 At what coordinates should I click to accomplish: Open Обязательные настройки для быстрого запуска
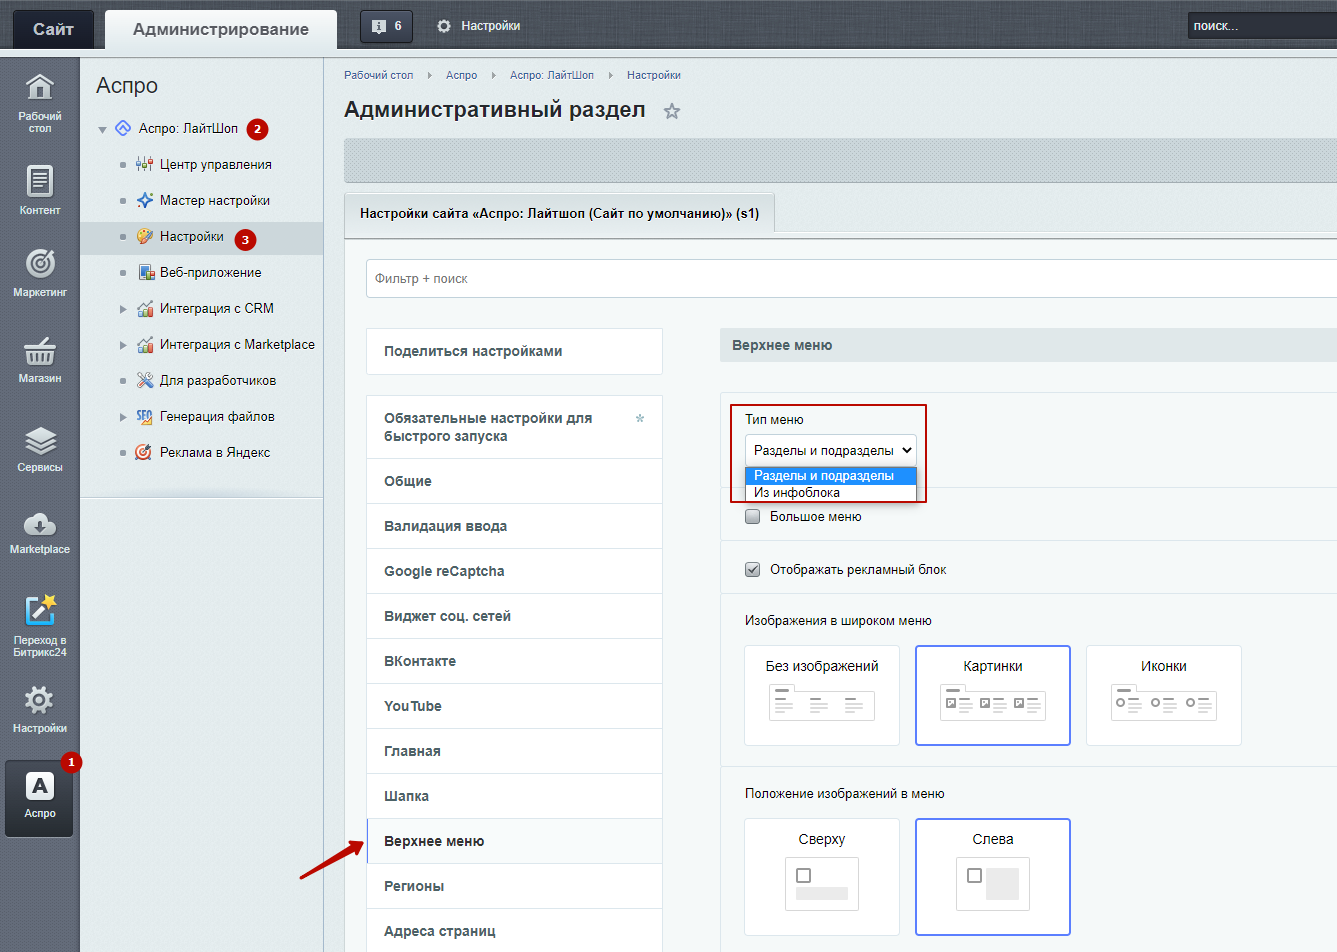514,427
